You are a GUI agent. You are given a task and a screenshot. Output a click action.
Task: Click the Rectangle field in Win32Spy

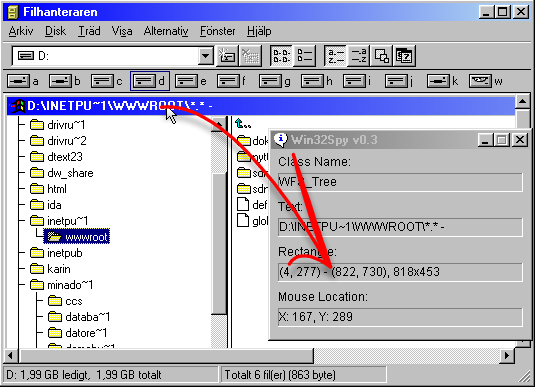400,272
